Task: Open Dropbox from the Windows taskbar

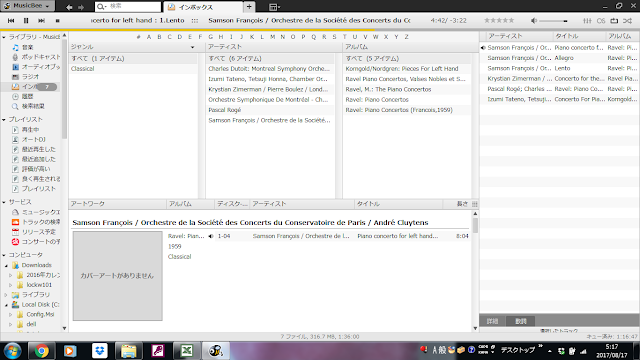Action: click(99, 351)
